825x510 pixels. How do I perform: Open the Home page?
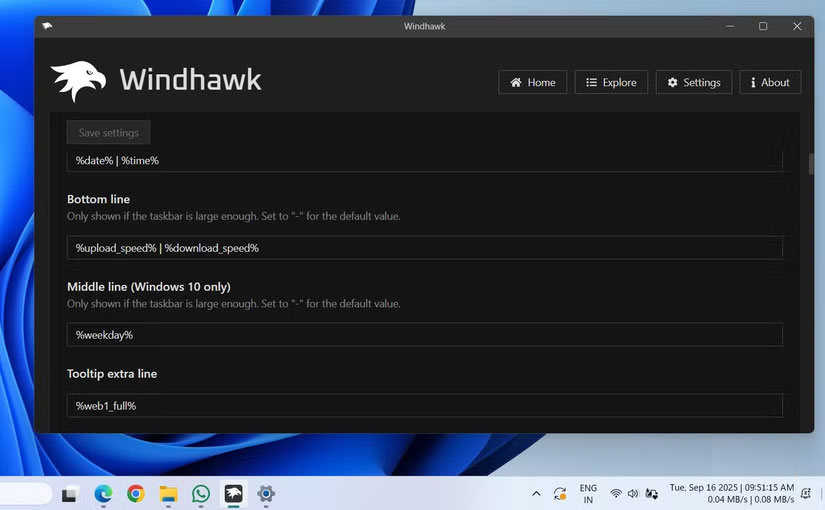point(532,82)
